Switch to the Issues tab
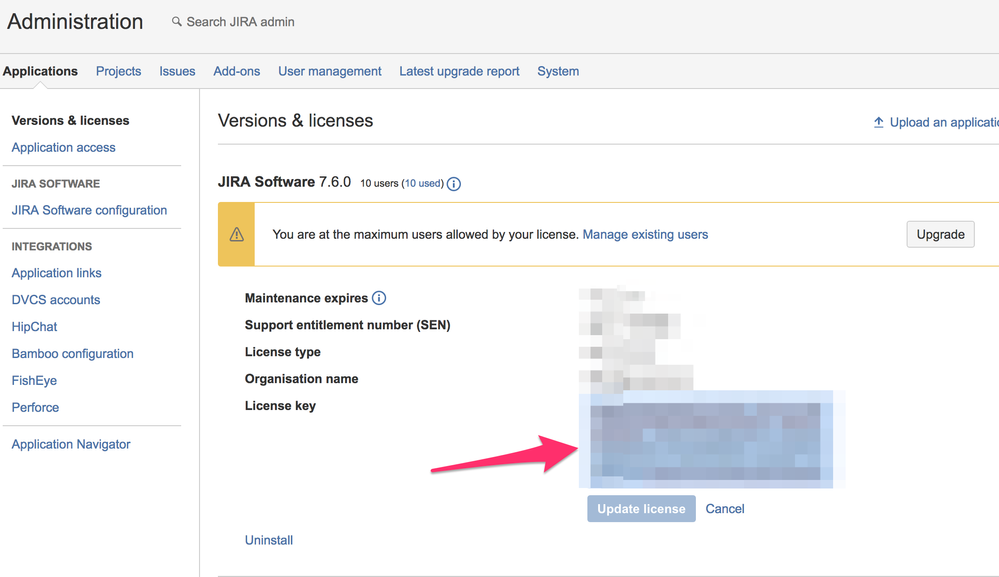999x577 pixels. [177, 71]
